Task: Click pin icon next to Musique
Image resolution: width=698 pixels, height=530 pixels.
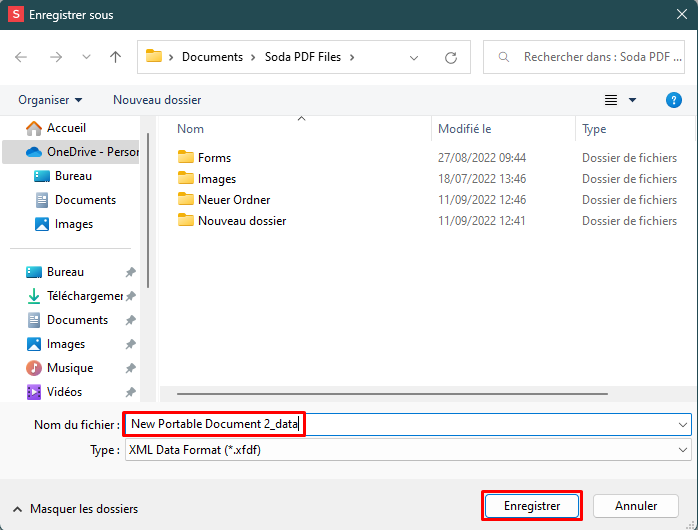Action: coord(130,368)
